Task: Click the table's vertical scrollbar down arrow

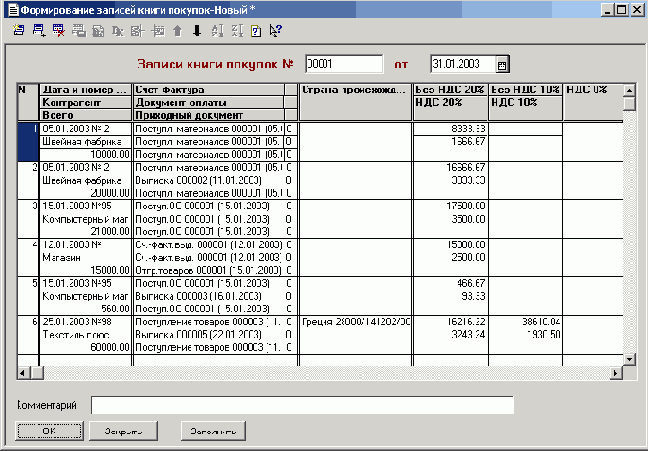Action: point(629,358)
